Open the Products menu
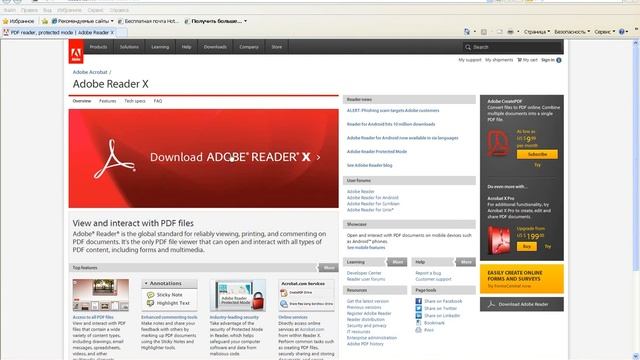Viewport: 640px width, 360px height. click(98, 47)
